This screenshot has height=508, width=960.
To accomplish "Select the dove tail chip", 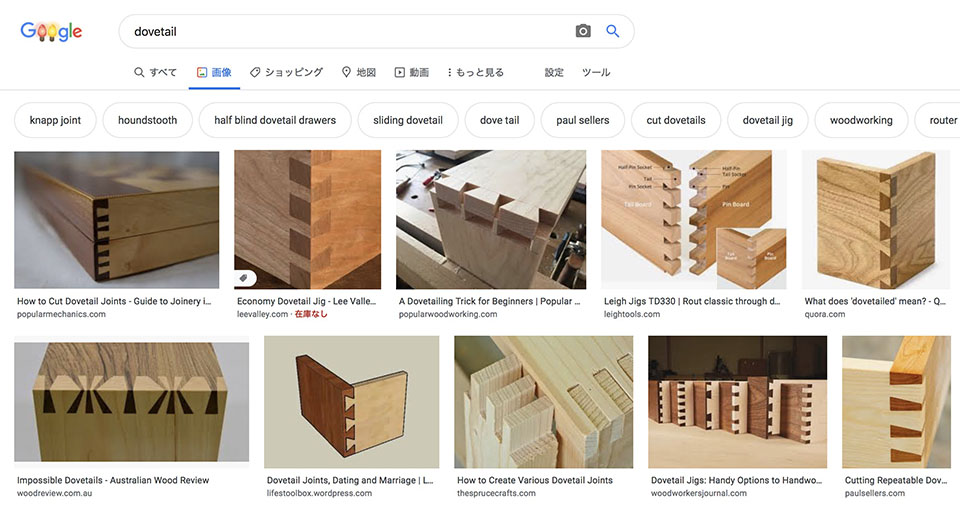I will [x=500, y=120].
